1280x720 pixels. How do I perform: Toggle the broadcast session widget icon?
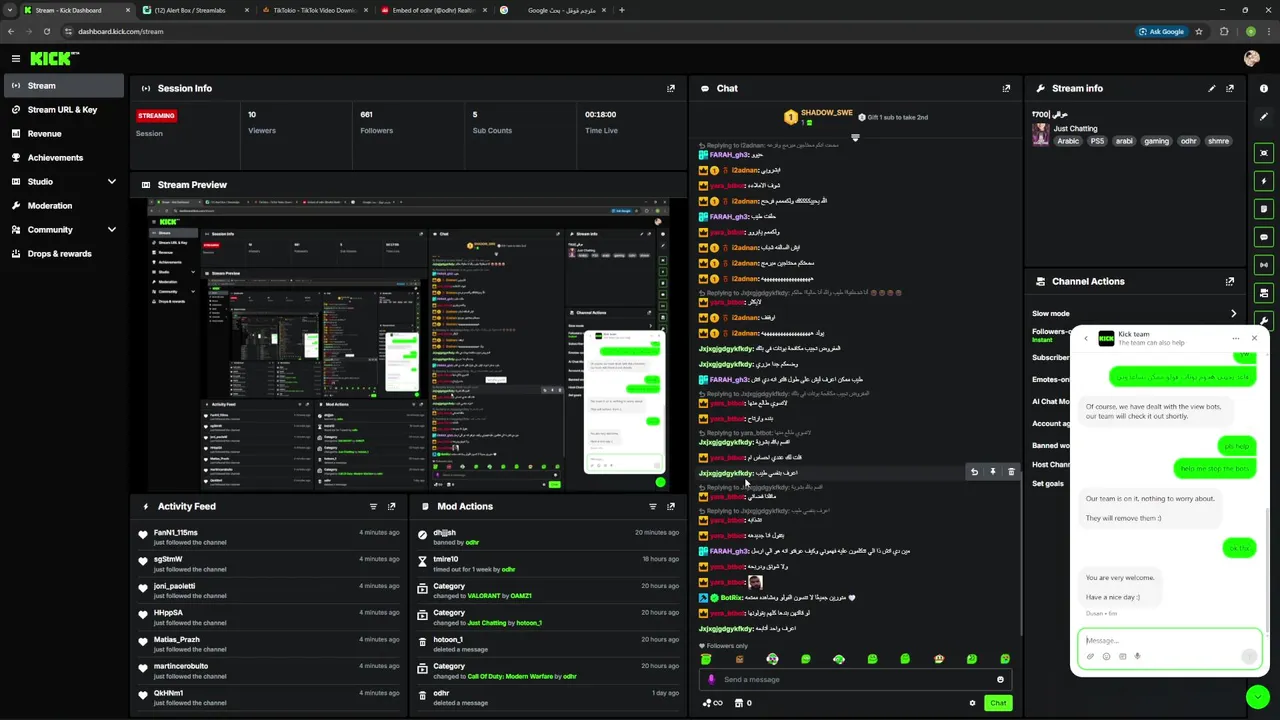1264,265
